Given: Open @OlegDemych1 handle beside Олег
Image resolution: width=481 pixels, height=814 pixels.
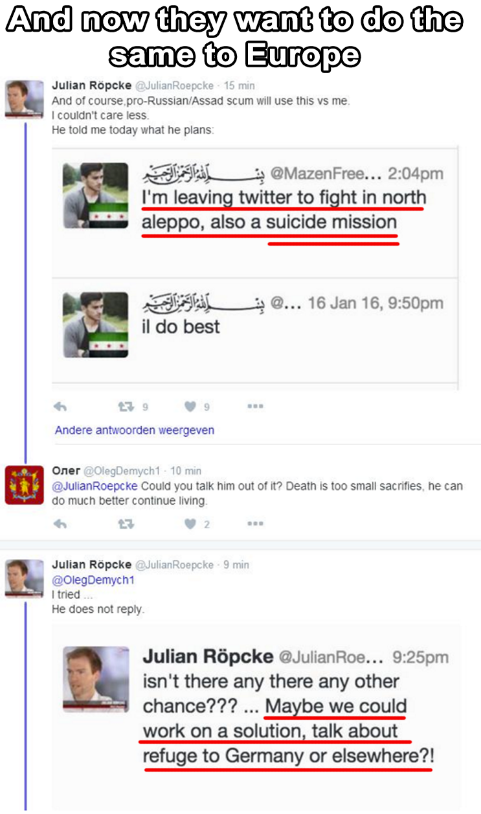Looking at the screenshot, I should [x=122, y=471].
